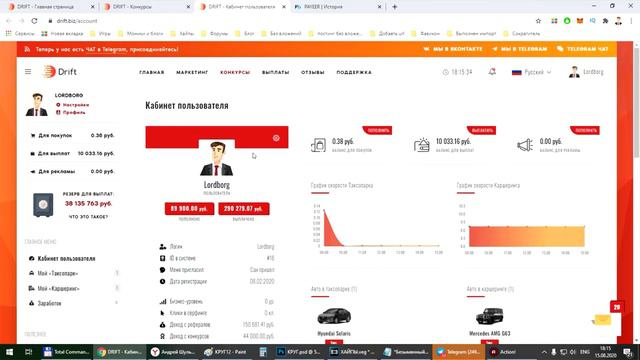Open the Windows Start menu

(9, 352)
